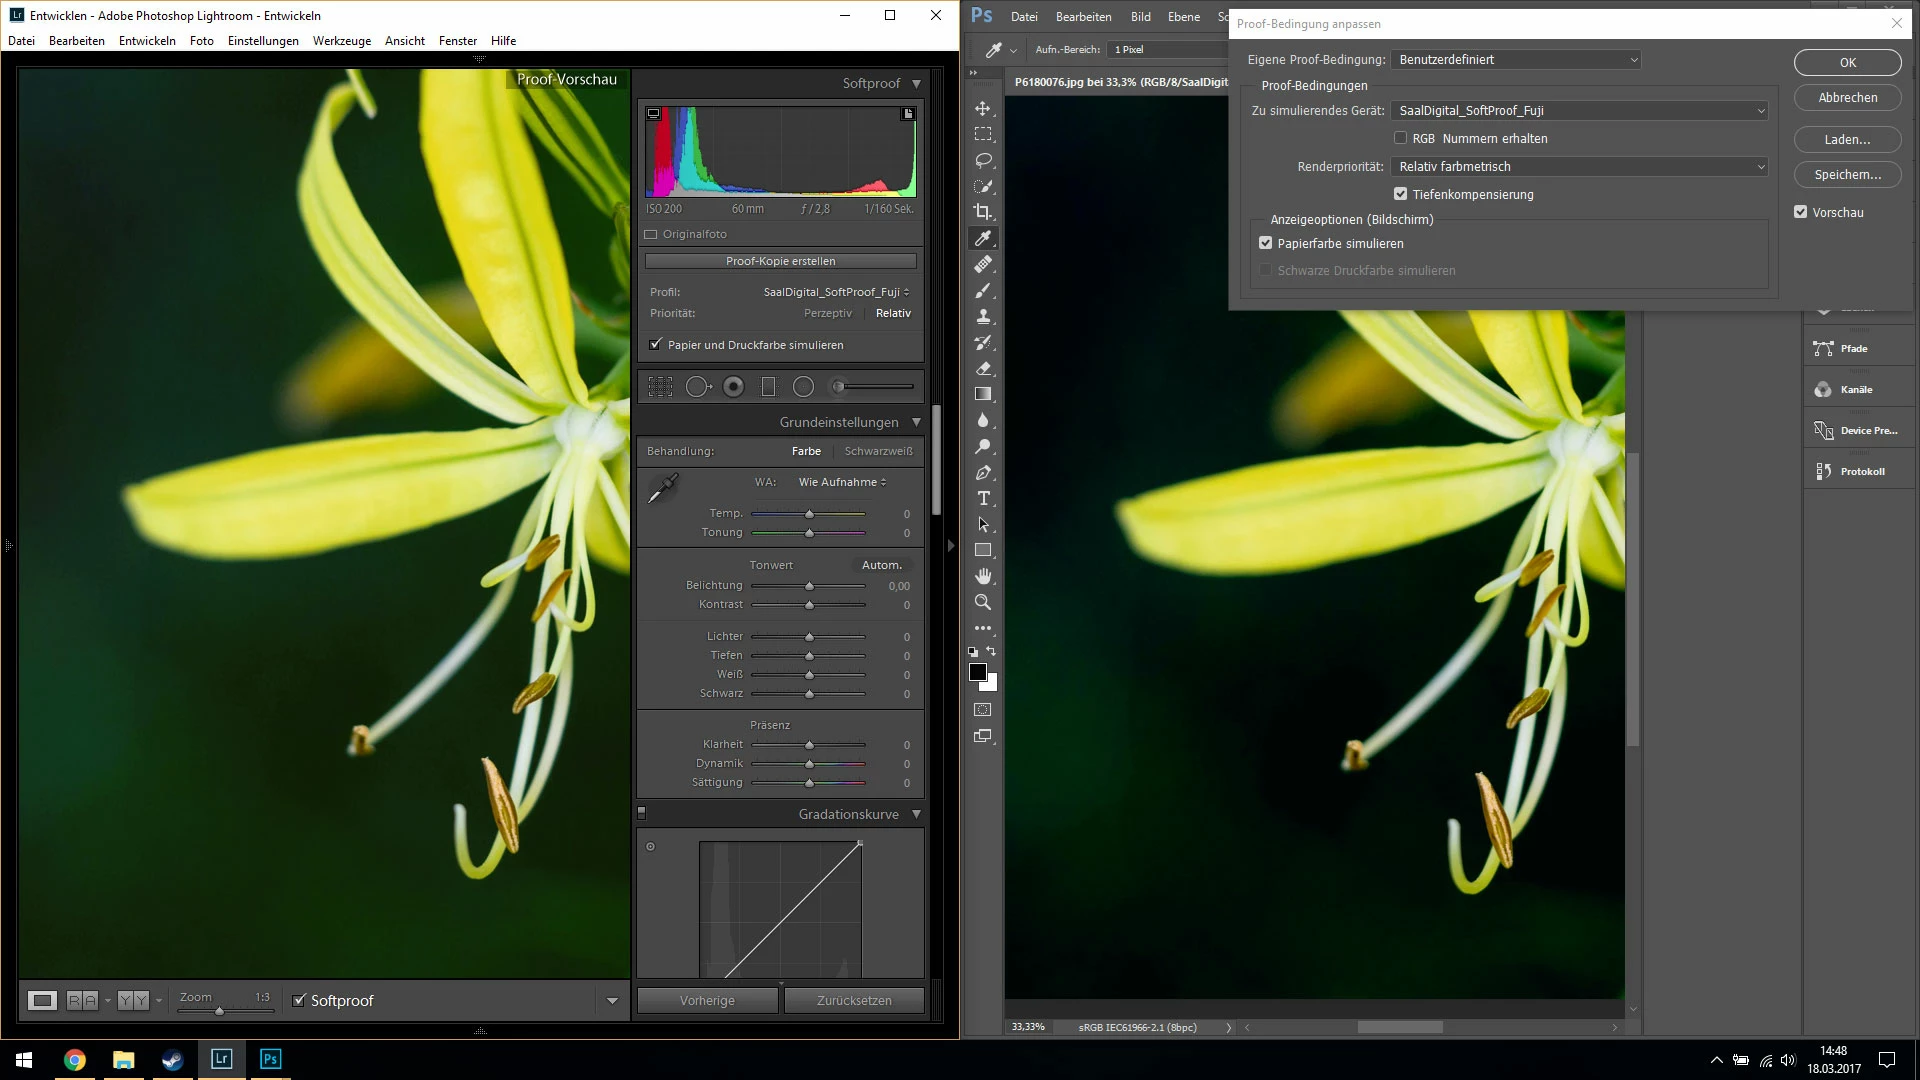Disable Papierfarbe simulieren checkbox
Screen dimensions: 1920x1080
(x=1266, y=243)
